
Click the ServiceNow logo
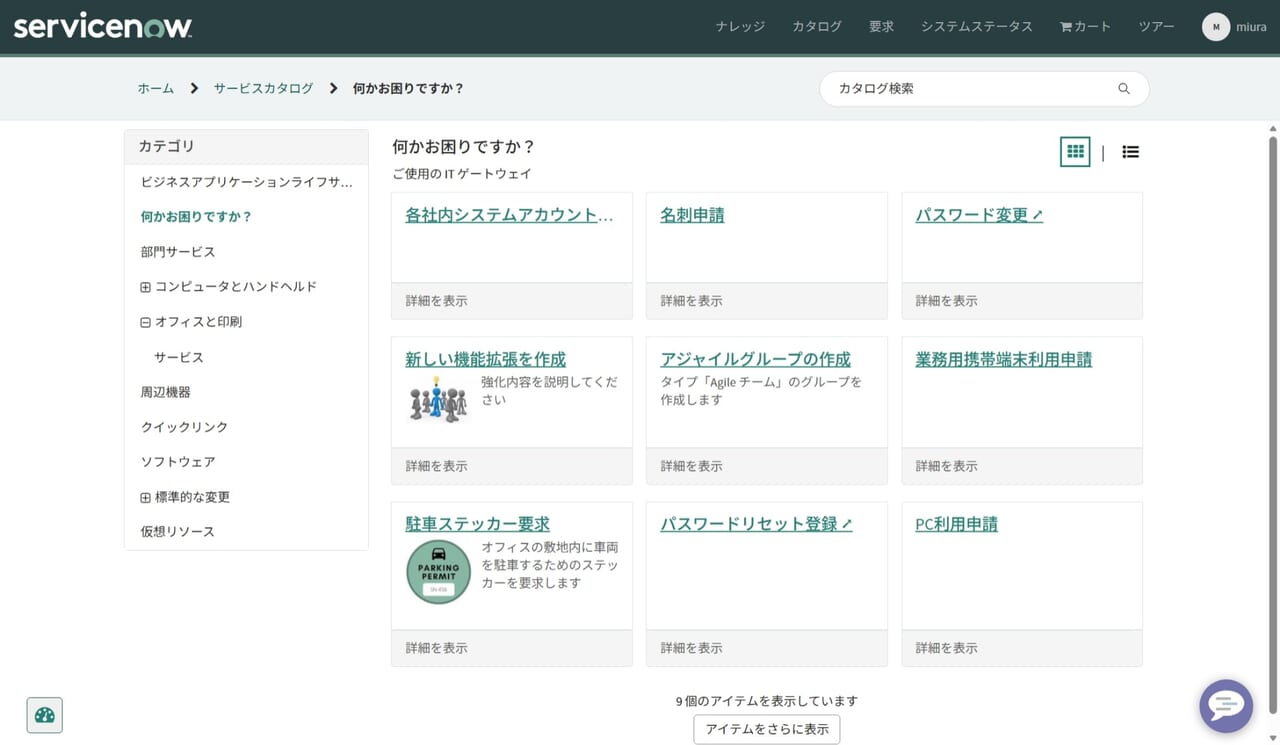(x=103, y=27)
